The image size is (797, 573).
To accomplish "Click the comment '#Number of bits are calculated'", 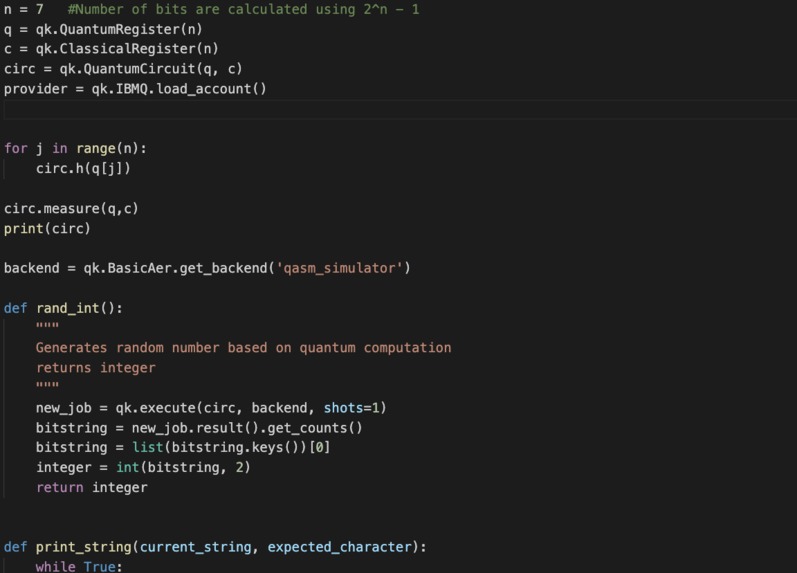I will pyautogui.click(x=188, y=9).
